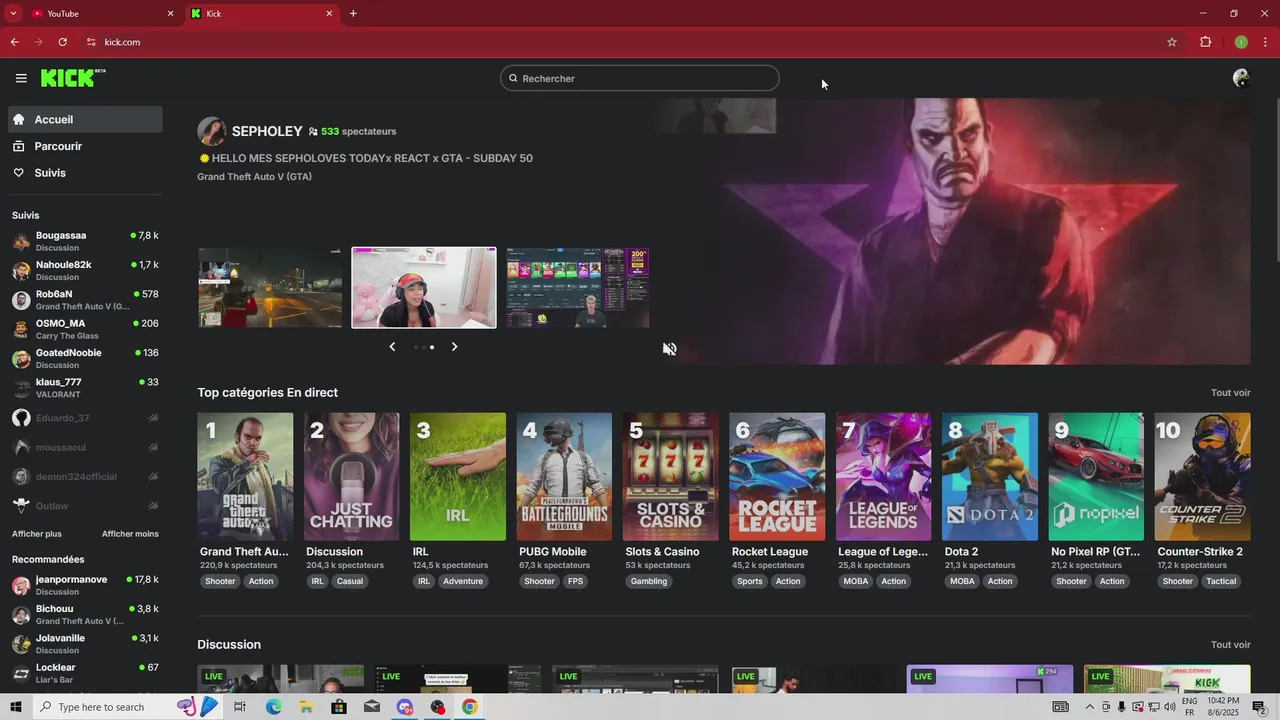Unmute the featured stream audio
The image size is (1280, 720).
tap(669, 349)
